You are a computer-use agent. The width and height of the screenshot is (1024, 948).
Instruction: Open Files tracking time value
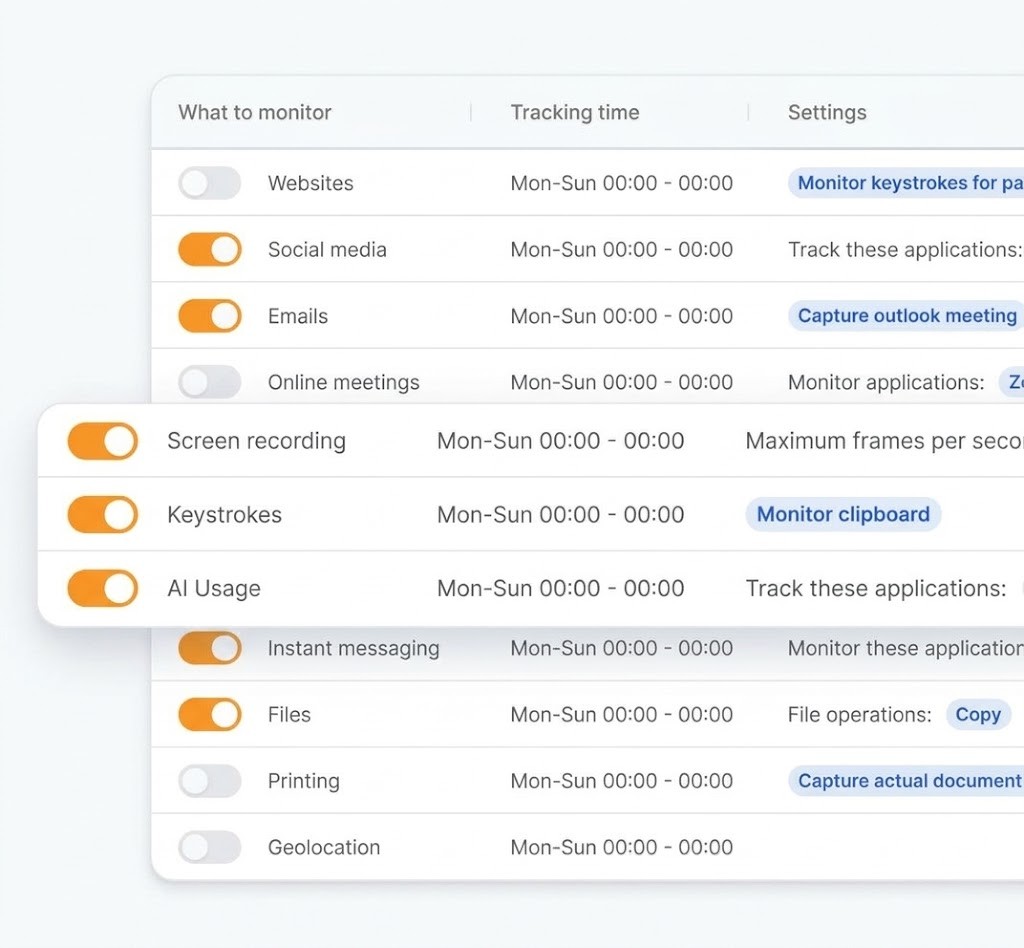(622, 714)
